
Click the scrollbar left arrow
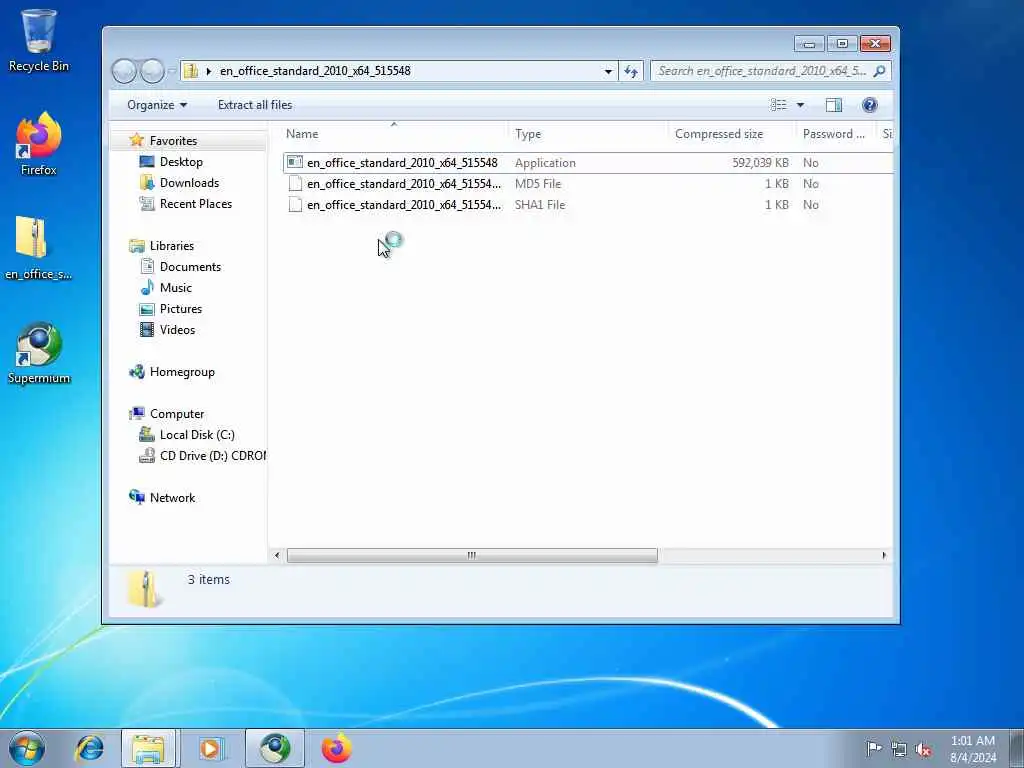(277, 556)
